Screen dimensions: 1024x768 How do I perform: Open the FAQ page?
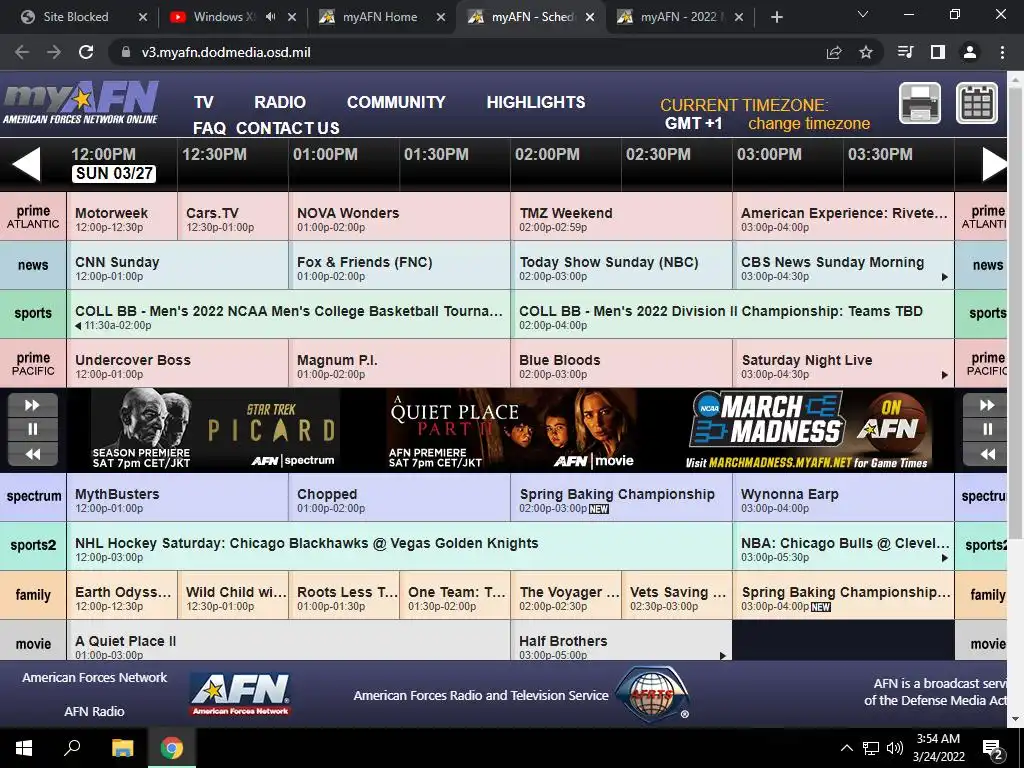click(x=210, y=128)
